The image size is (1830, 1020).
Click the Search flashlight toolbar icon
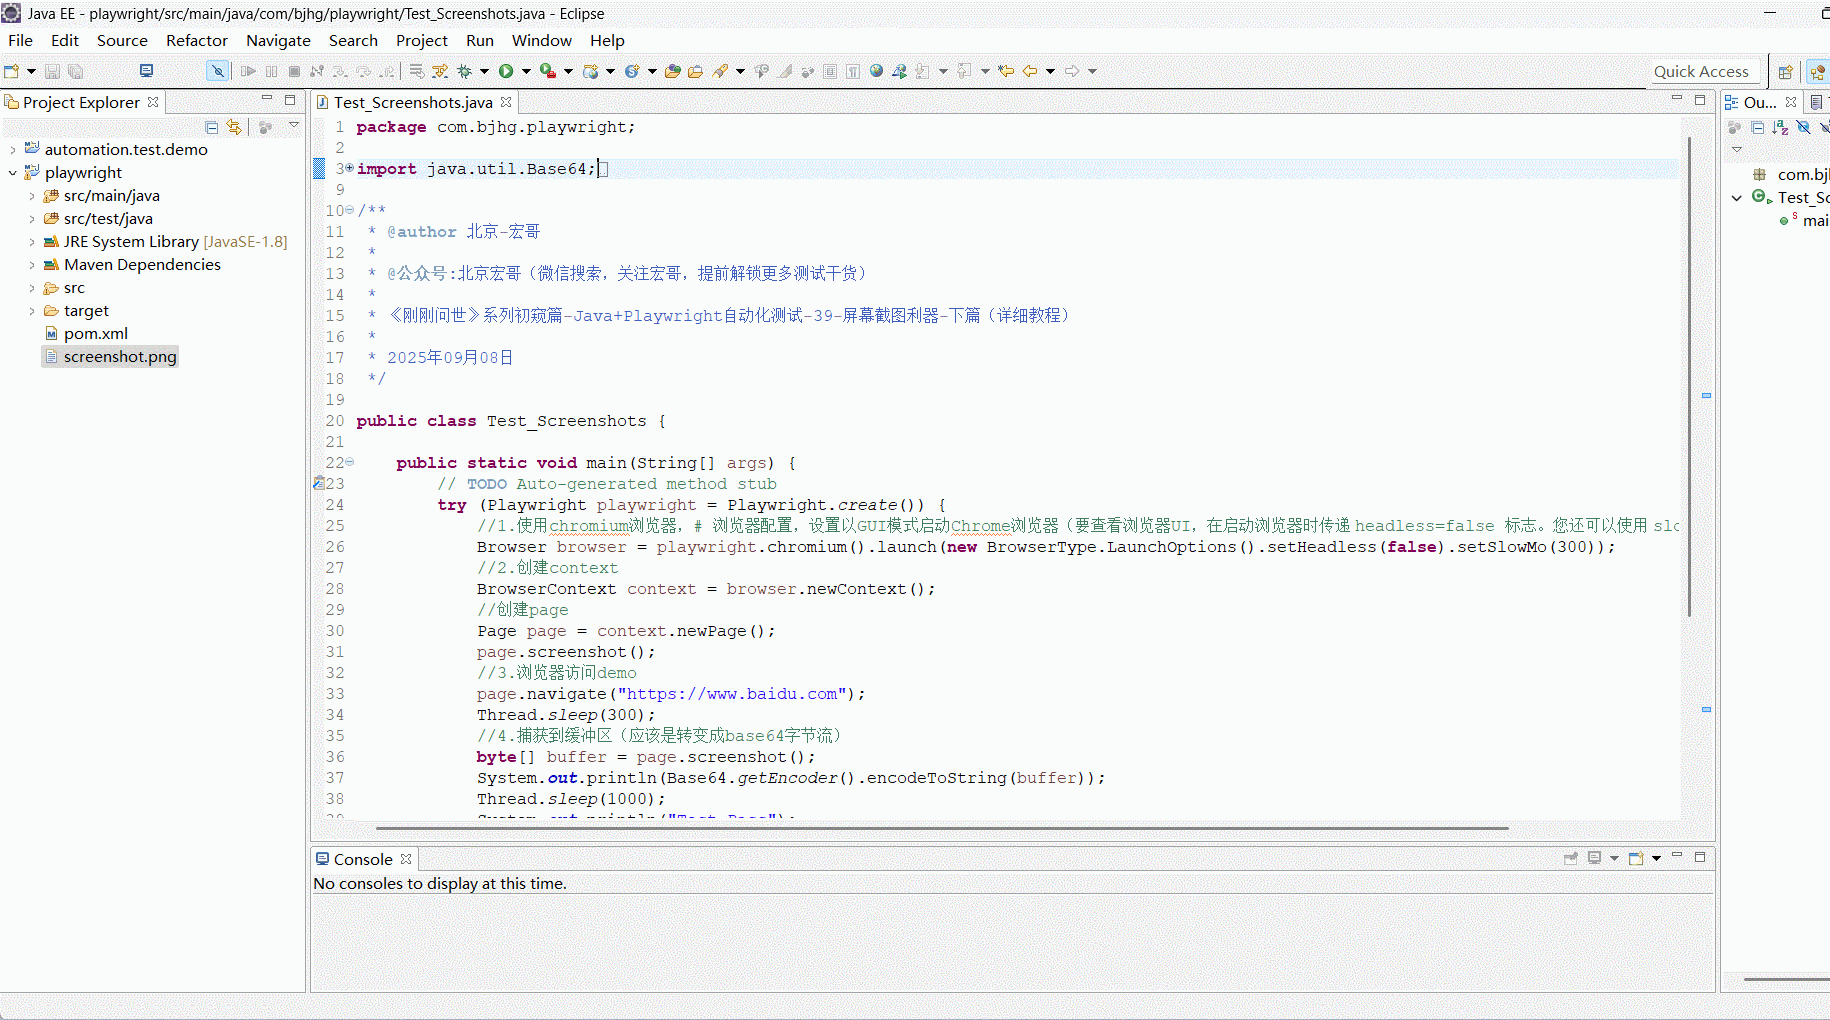click(720, 71)
